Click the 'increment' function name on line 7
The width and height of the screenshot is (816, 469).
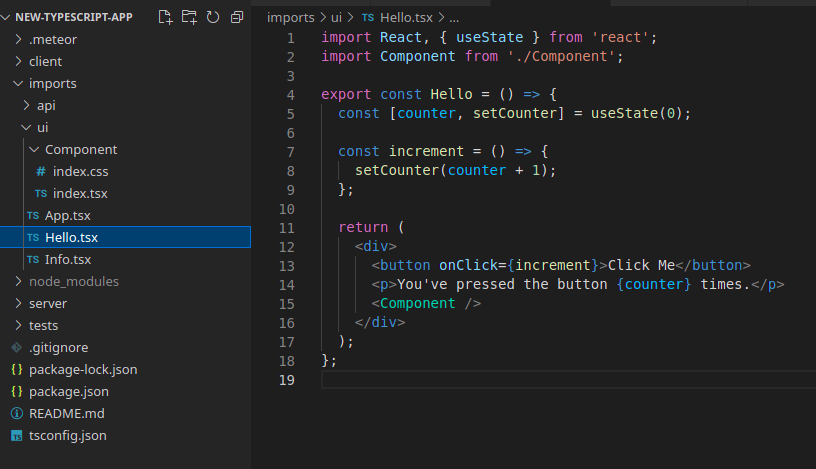coord(426,151)
